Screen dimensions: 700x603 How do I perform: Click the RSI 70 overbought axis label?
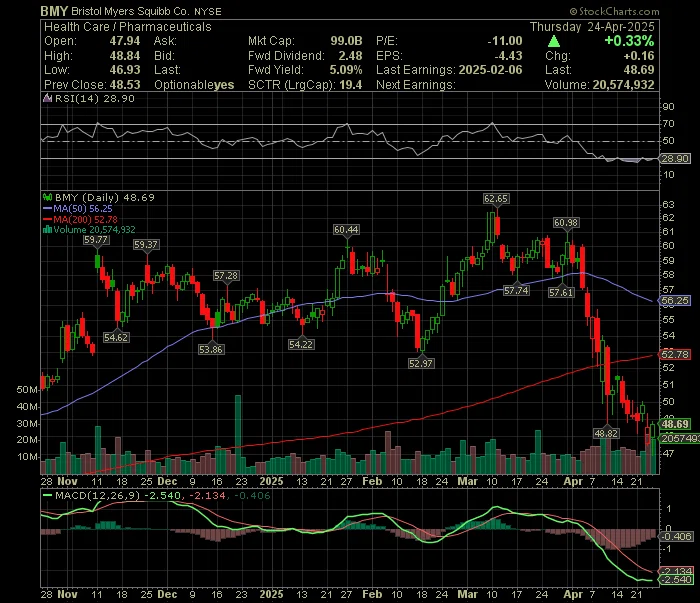(669, 124)
